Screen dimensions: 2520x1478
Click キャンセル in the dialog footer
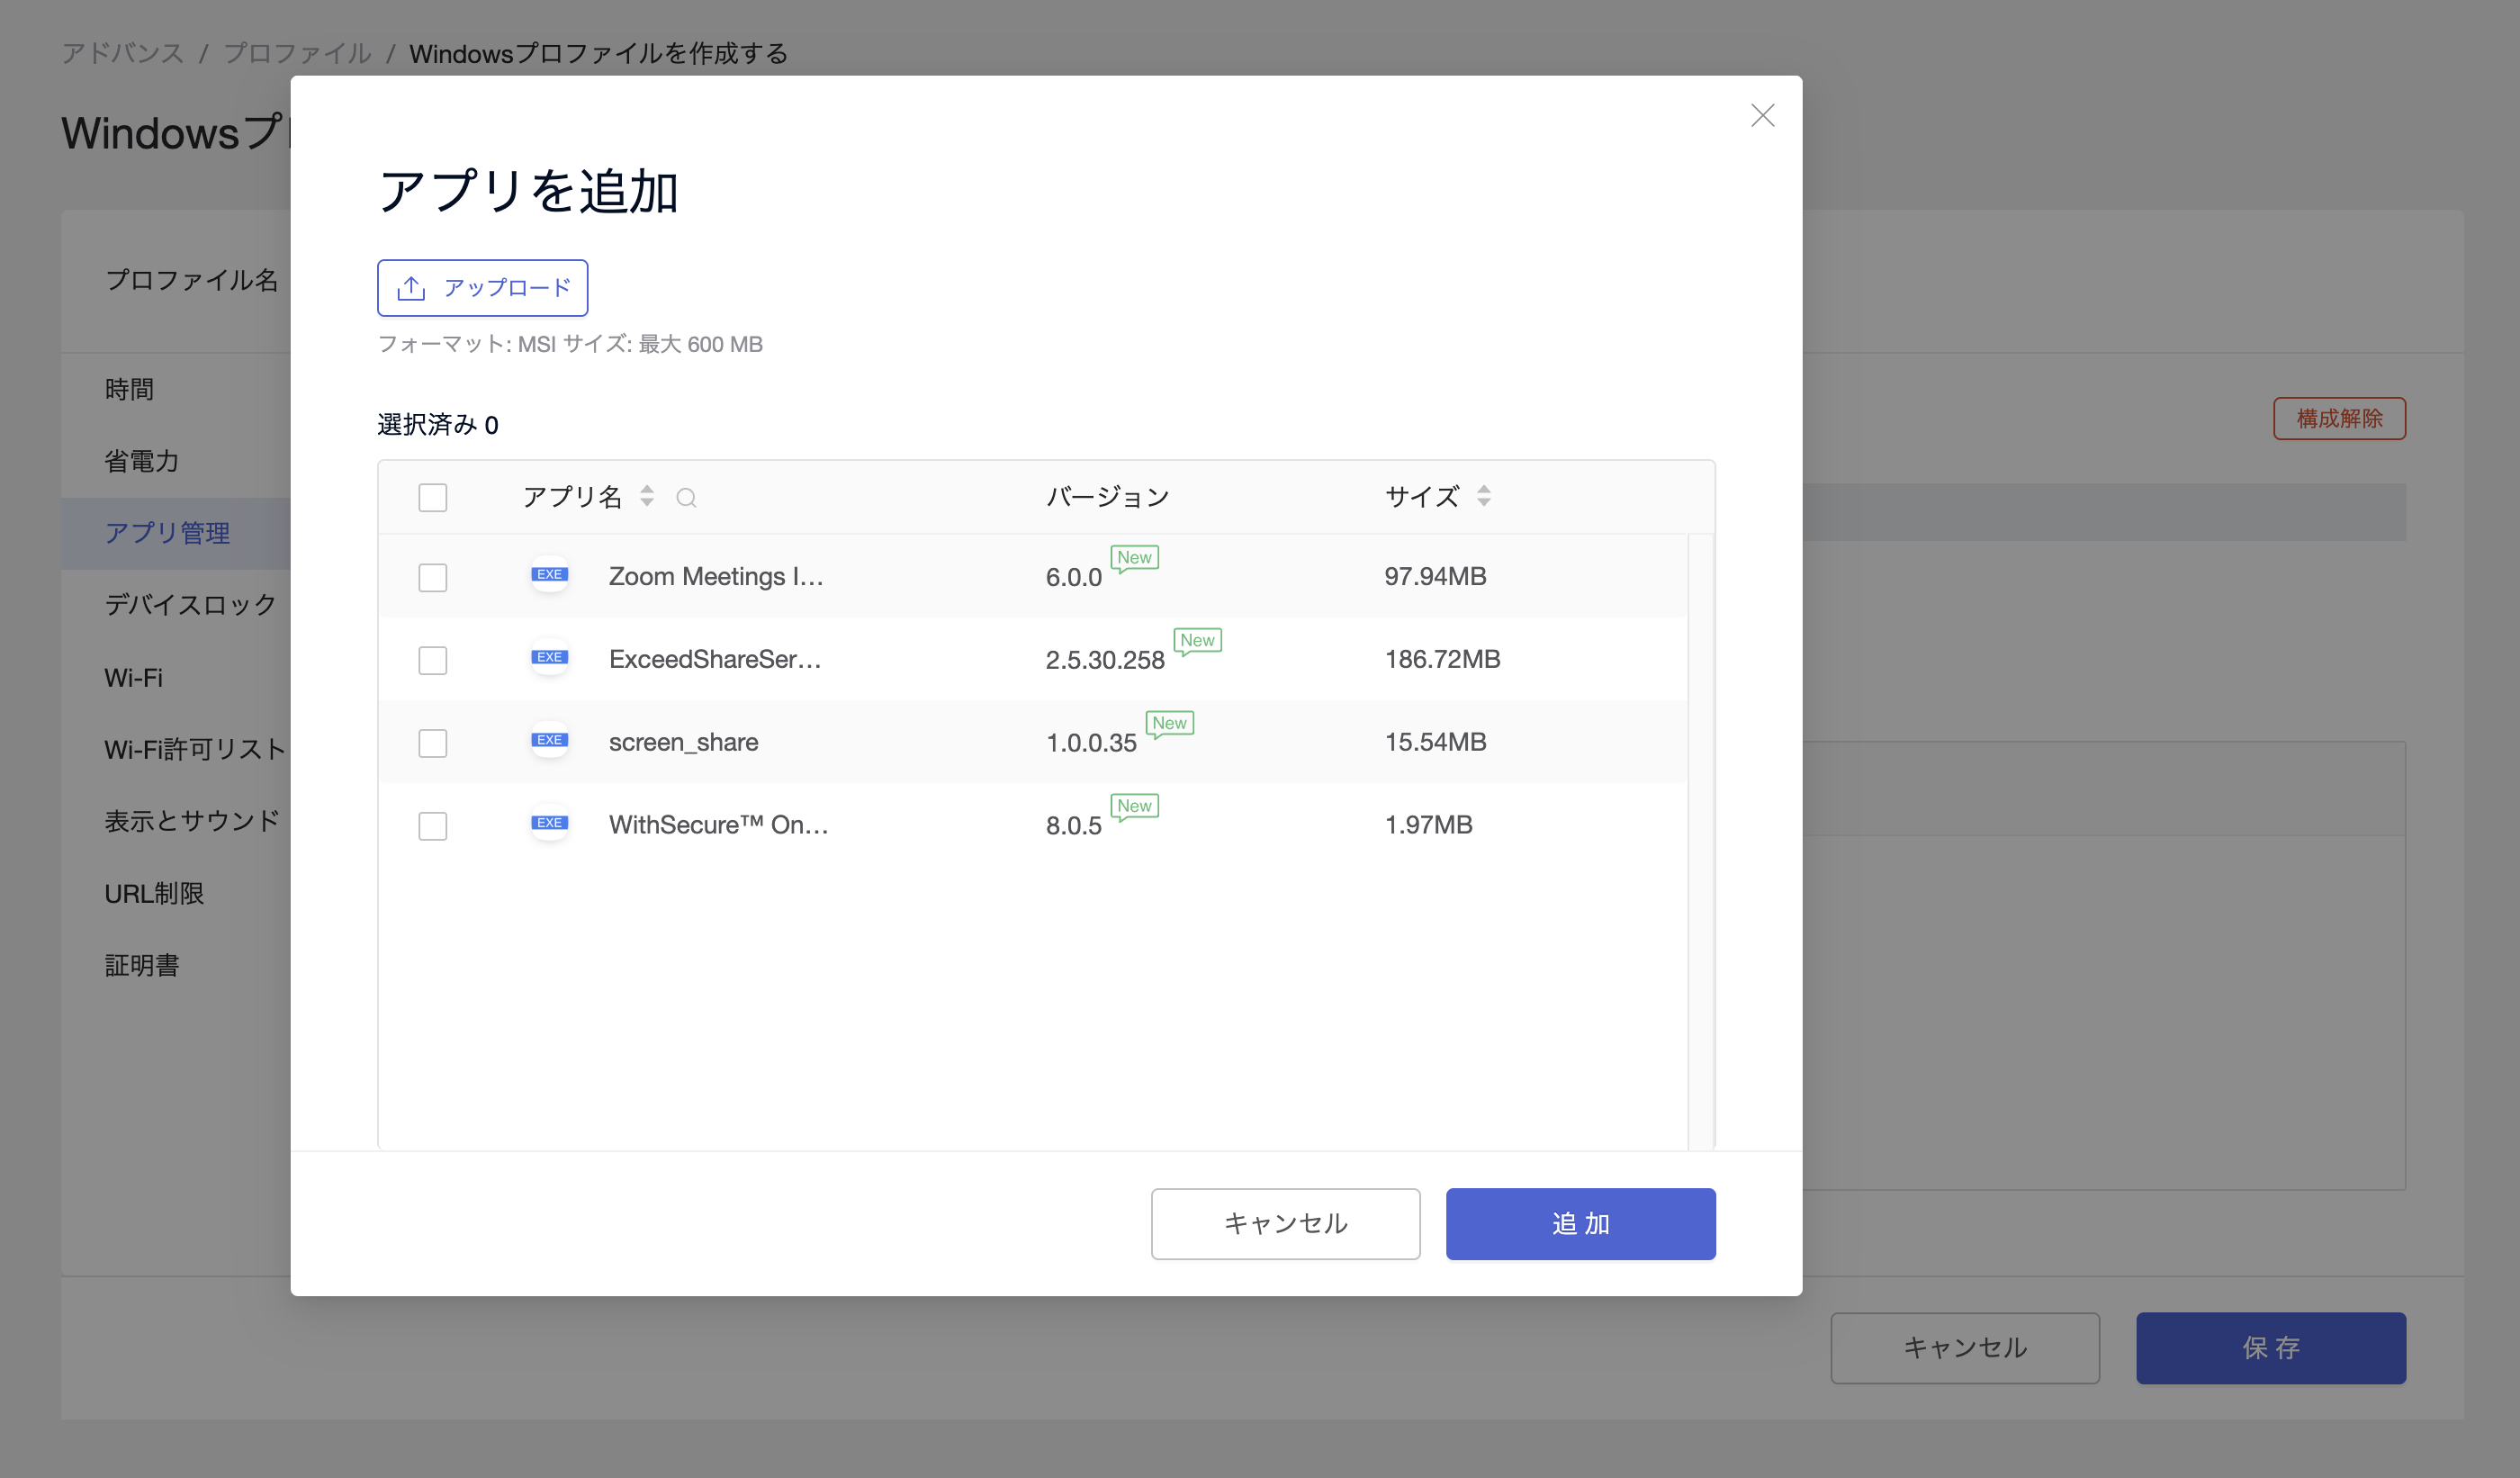click(1285, 1224)
